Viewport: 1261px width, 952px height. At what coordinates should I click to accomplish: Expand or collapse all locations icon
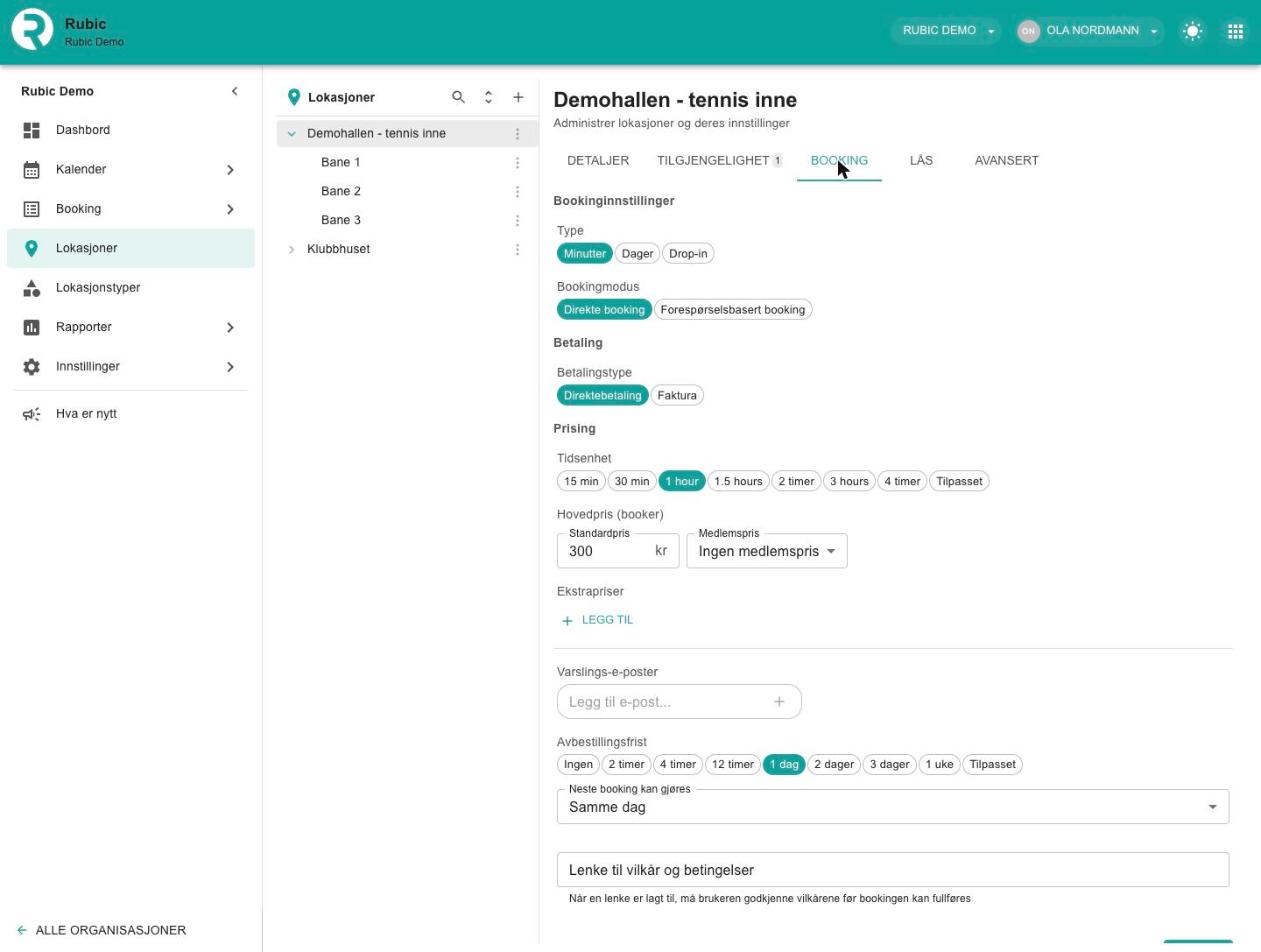pos(488,97)
